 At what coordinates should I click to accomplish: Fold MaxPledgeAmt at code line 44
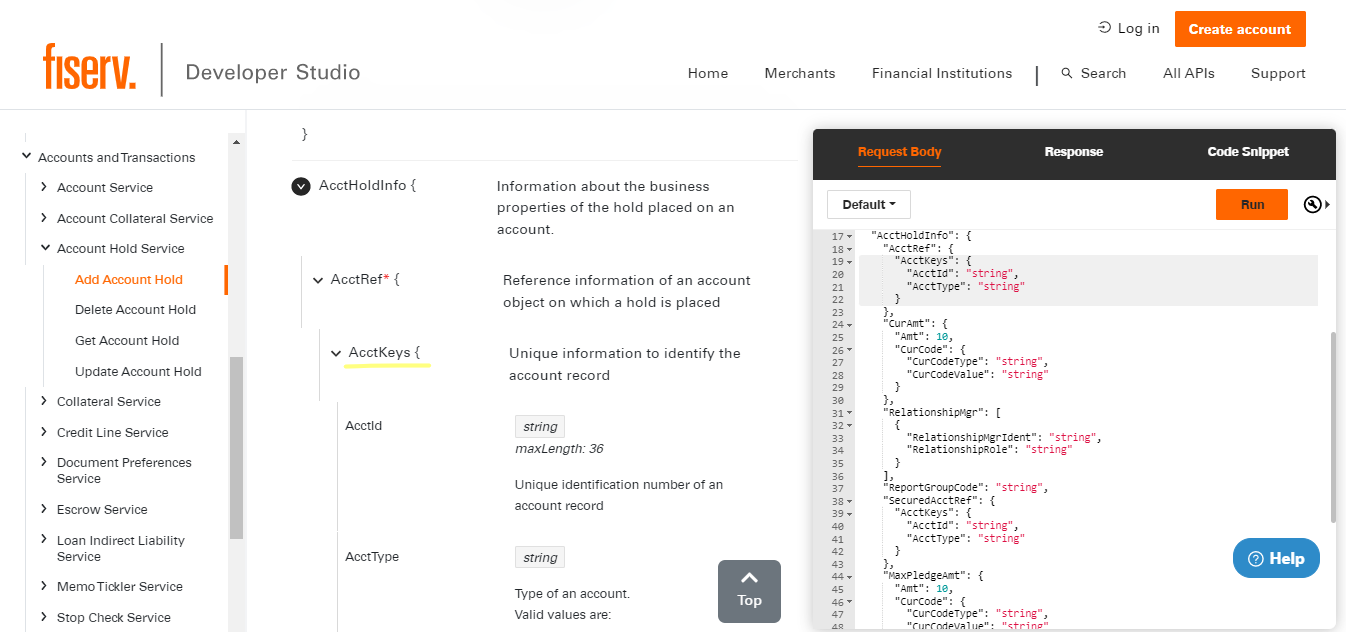850,577
